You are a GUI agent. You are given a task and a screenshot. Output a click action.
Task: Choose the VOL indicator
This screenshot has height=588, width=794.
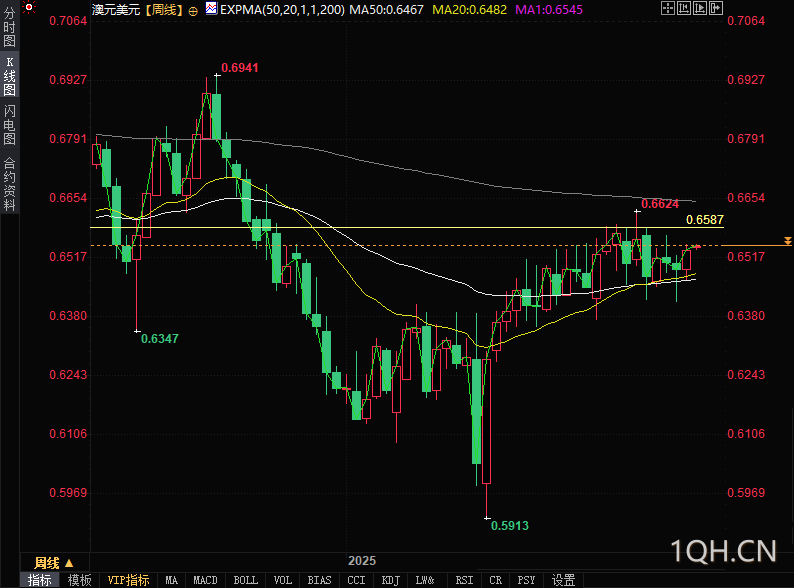(x=283, y=580)
